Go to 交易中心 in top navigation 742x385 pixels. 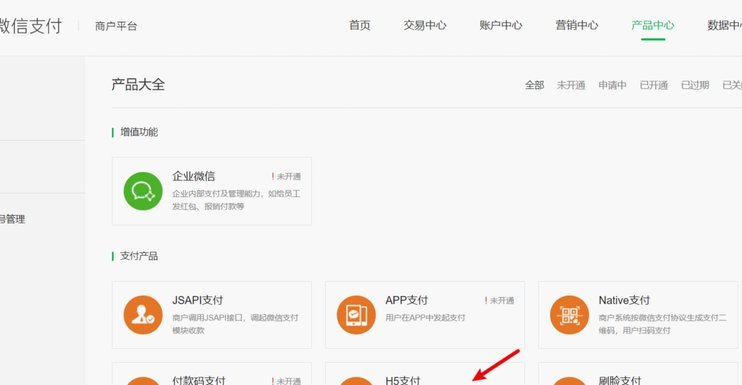coord(425,25)
